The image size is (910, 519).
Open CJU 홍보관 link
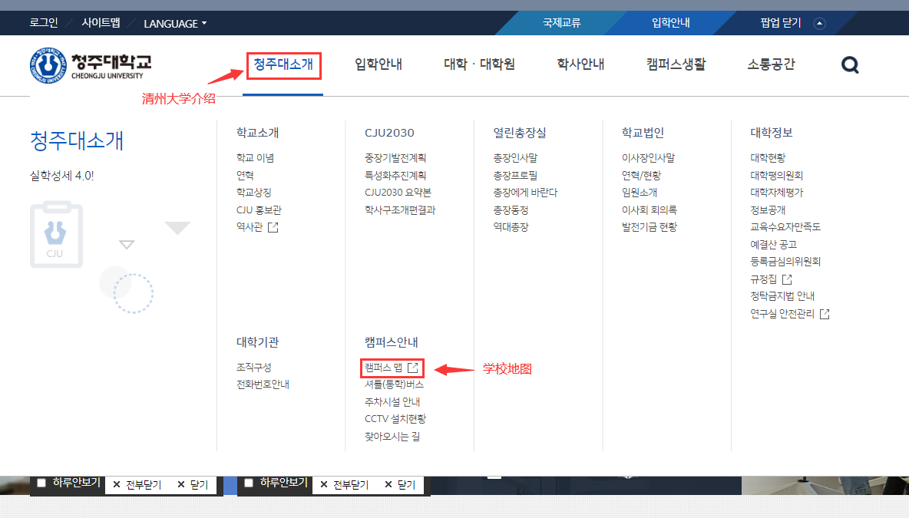(x=258, y=210)
